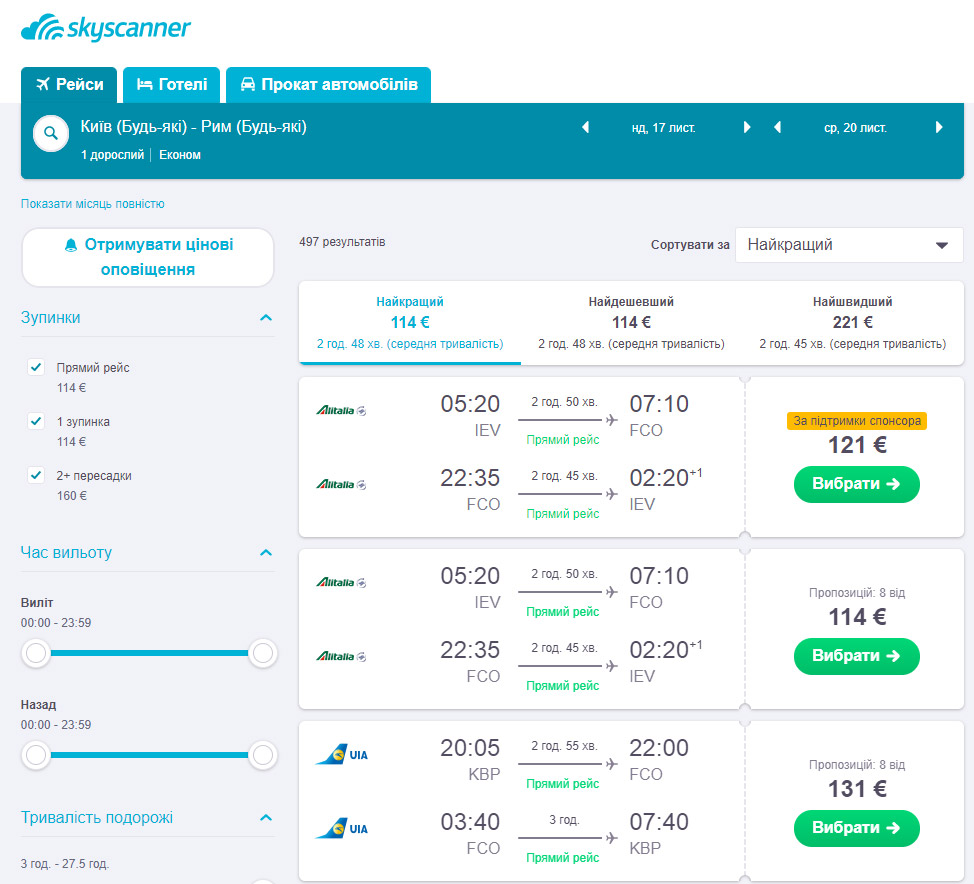This screenshot has width=974, height=884.
Task: Select the Найшвидший 221 € tab
Action: click(852, 322)
